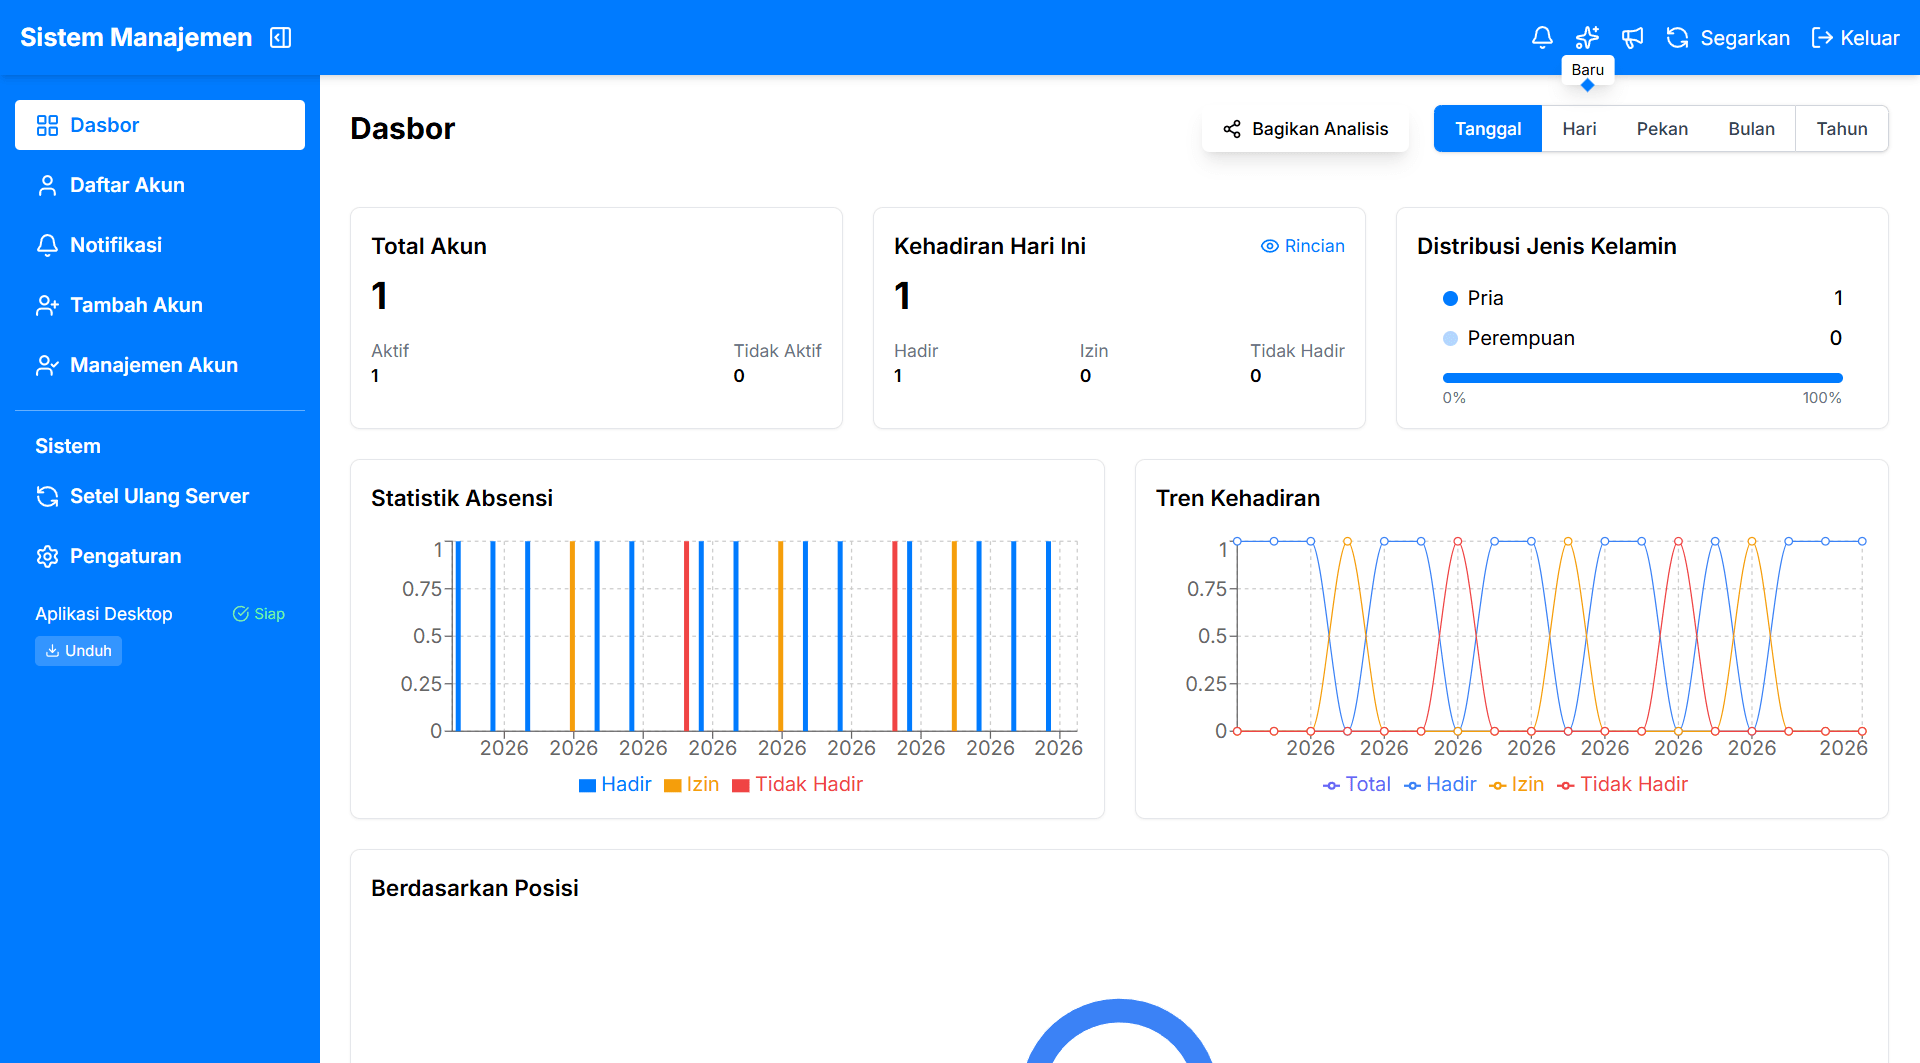Hide the Izin series in Tren Kehadiran
The width and height of the screenshot is (1920, 1063).
pos(1517,784)
